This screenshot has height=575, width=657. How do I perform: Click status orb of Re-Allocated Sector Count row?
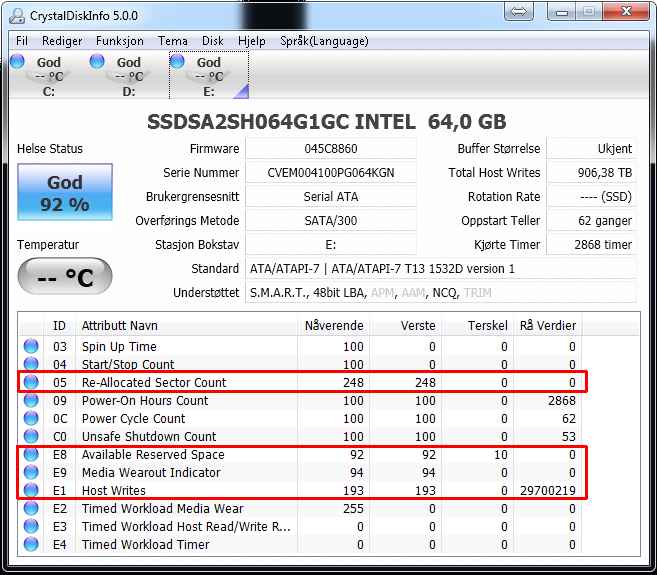coord(31,382)
